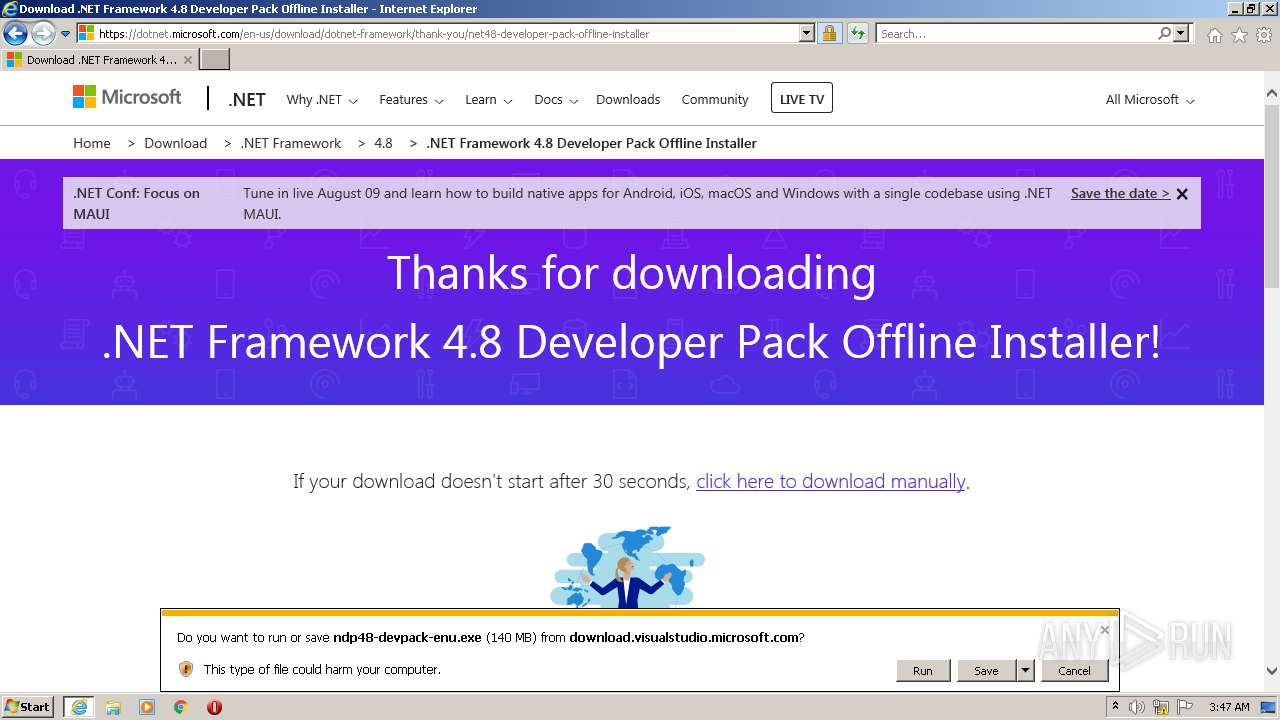The height and width of the screenshot is (720, 1280).
Task: Open the search provider dropdown arrow
Action: pos(1182,33)
